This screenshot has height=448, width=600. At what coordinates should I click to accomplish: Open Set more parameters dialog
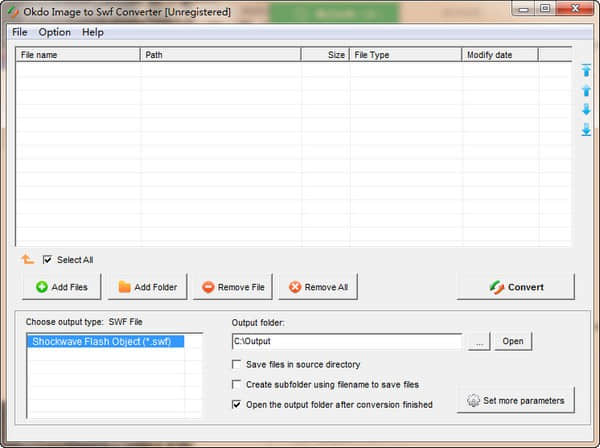[515, 400]
